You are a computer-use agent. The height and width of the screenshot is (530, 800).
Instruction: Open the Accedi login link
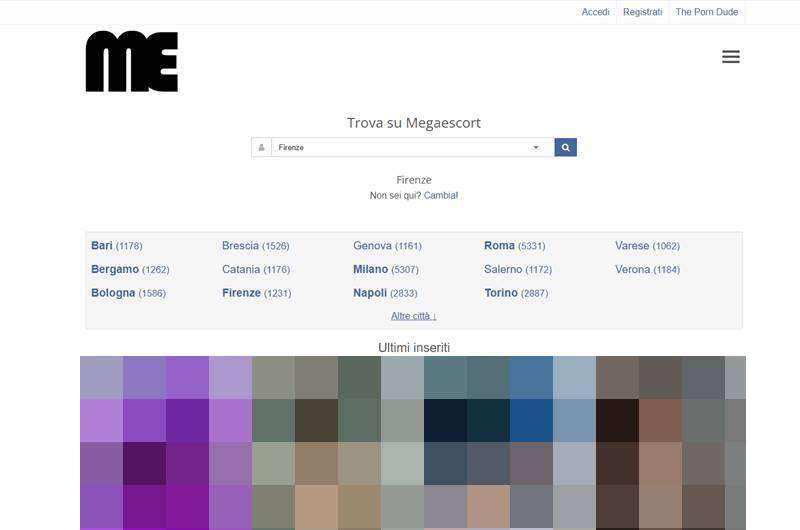[x=595, y=12]
